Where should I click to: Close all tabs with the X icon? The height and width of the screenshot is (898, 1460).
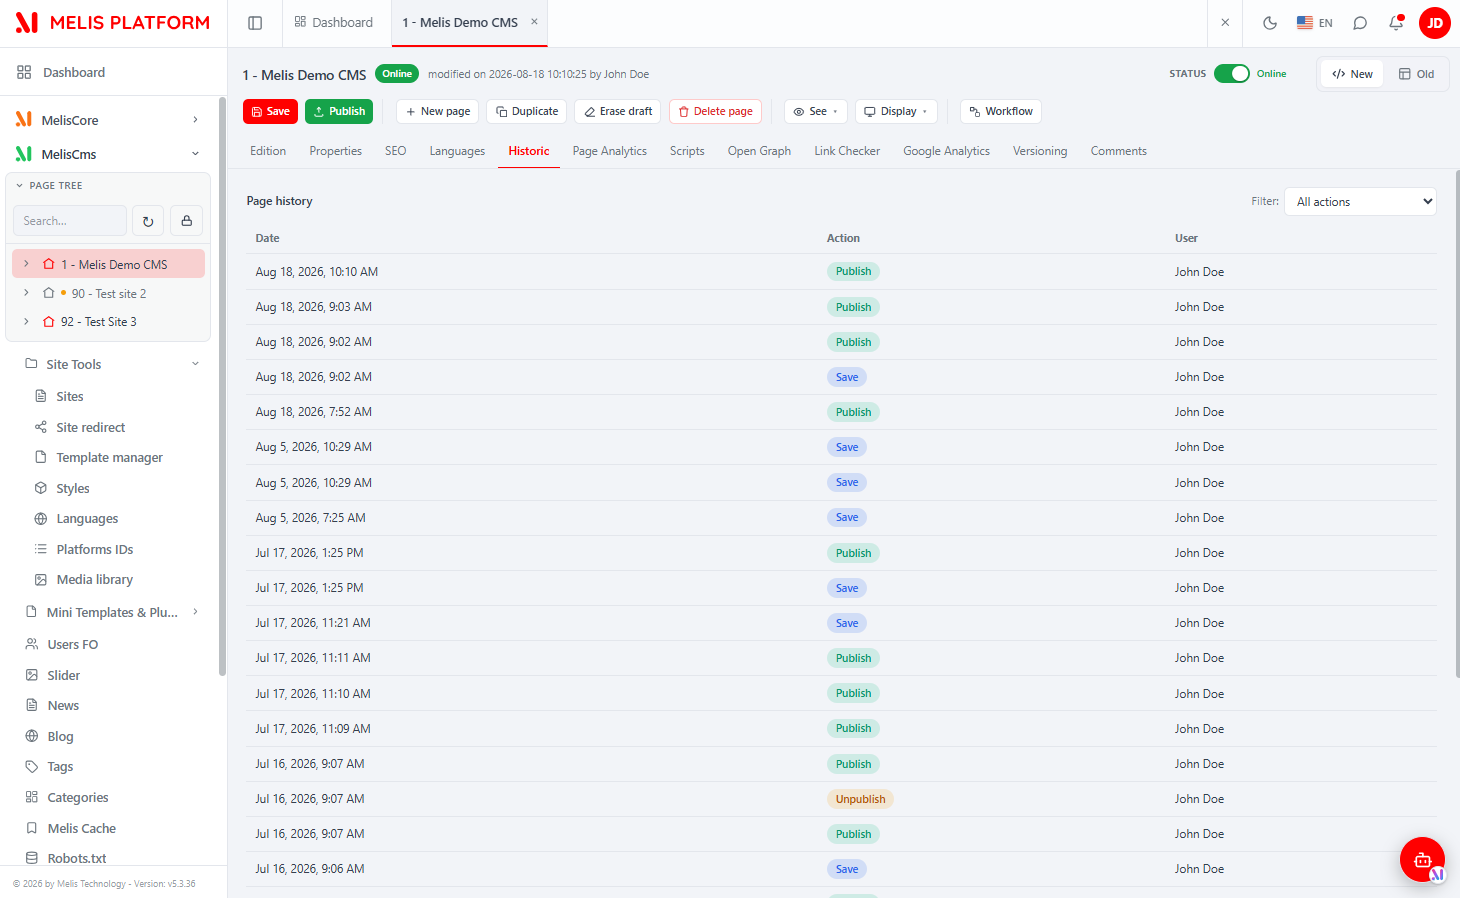[x=1225, y=22]
